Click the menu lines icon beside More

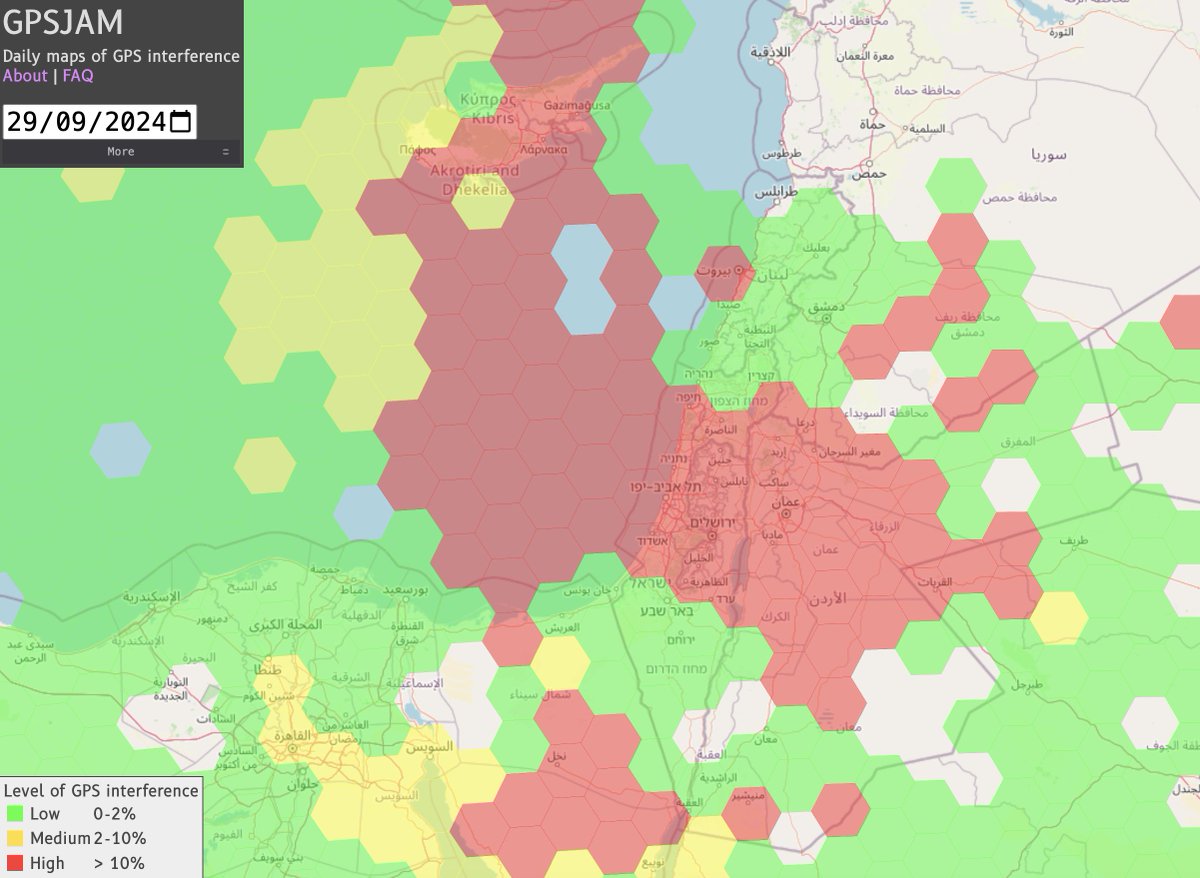coord(226,152)
